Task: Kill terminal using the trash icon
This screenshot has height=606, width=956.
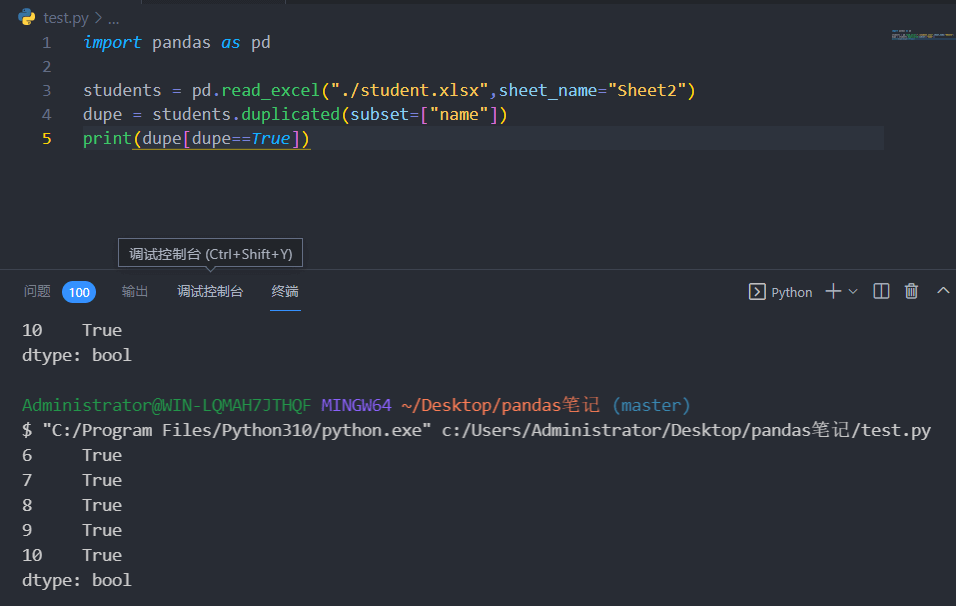Action: tap(911, 292)
